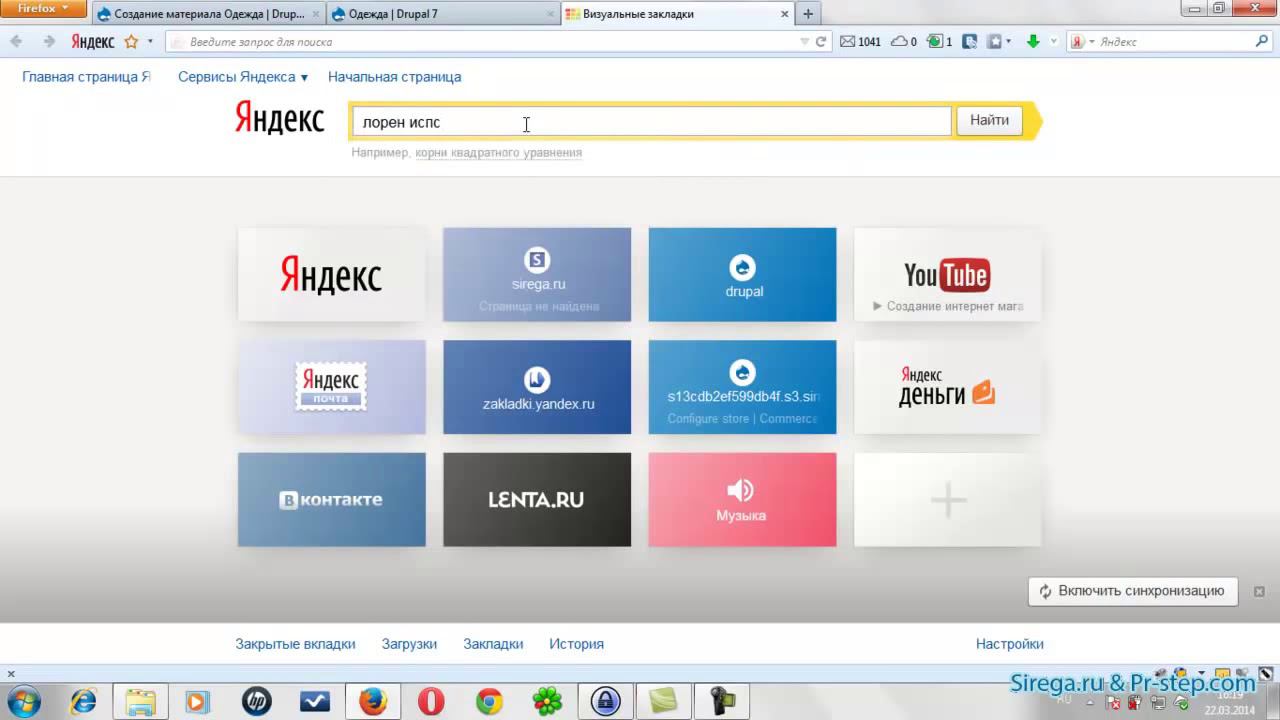Open the Яндекс Деньги bookmark tile
The height and width of the screenshot is (720, 1280).
pyautogui.click(x=947, y=387)
